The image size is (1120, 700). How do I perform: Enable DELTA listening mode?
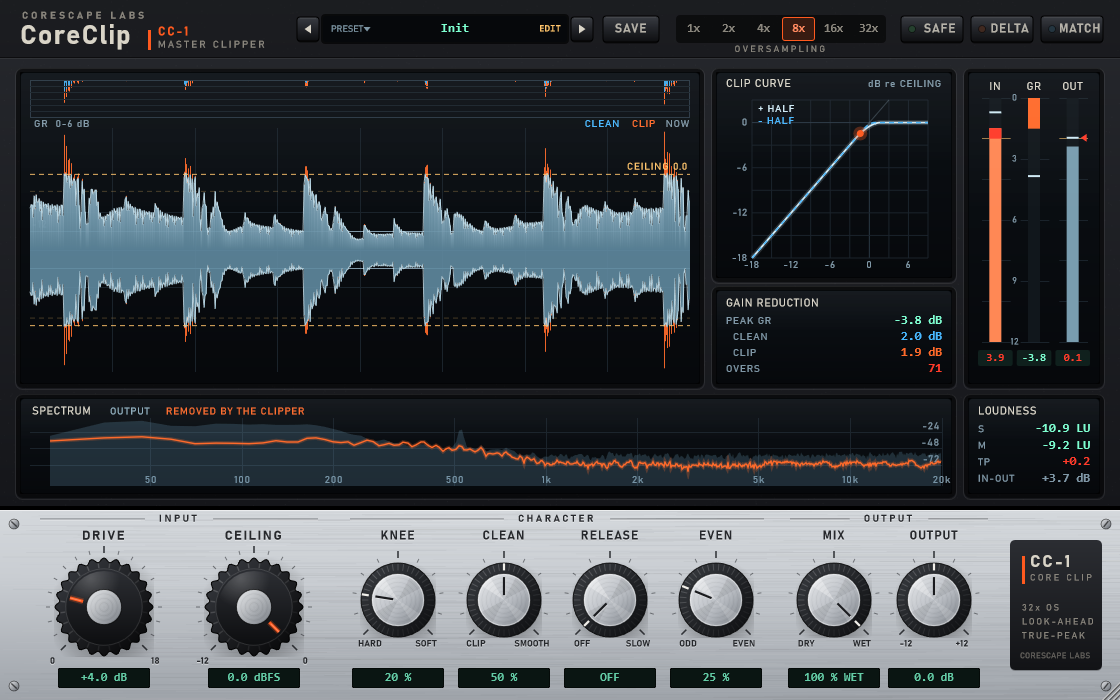(1002, 29)
